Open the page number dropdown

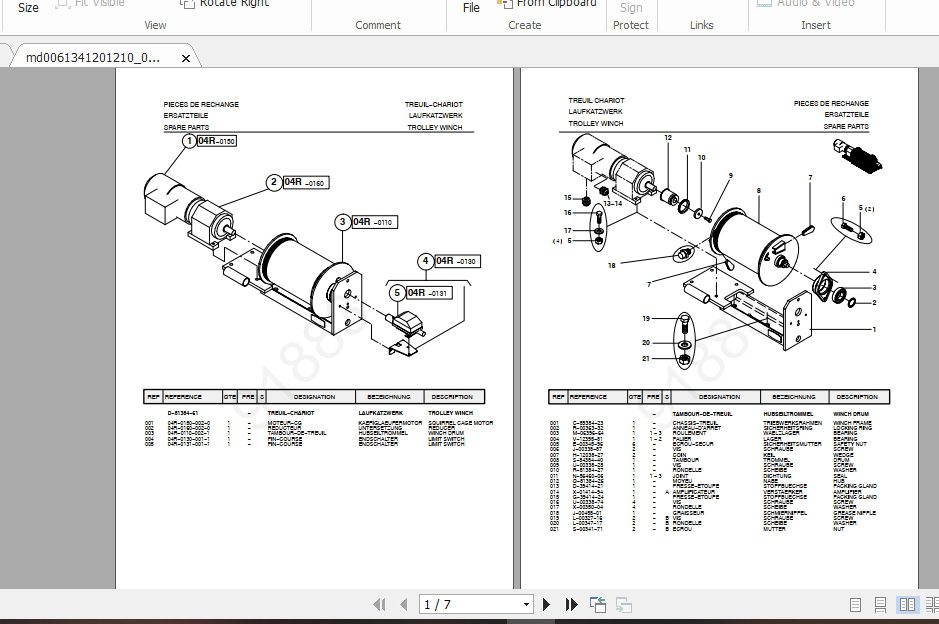point(527,605)
